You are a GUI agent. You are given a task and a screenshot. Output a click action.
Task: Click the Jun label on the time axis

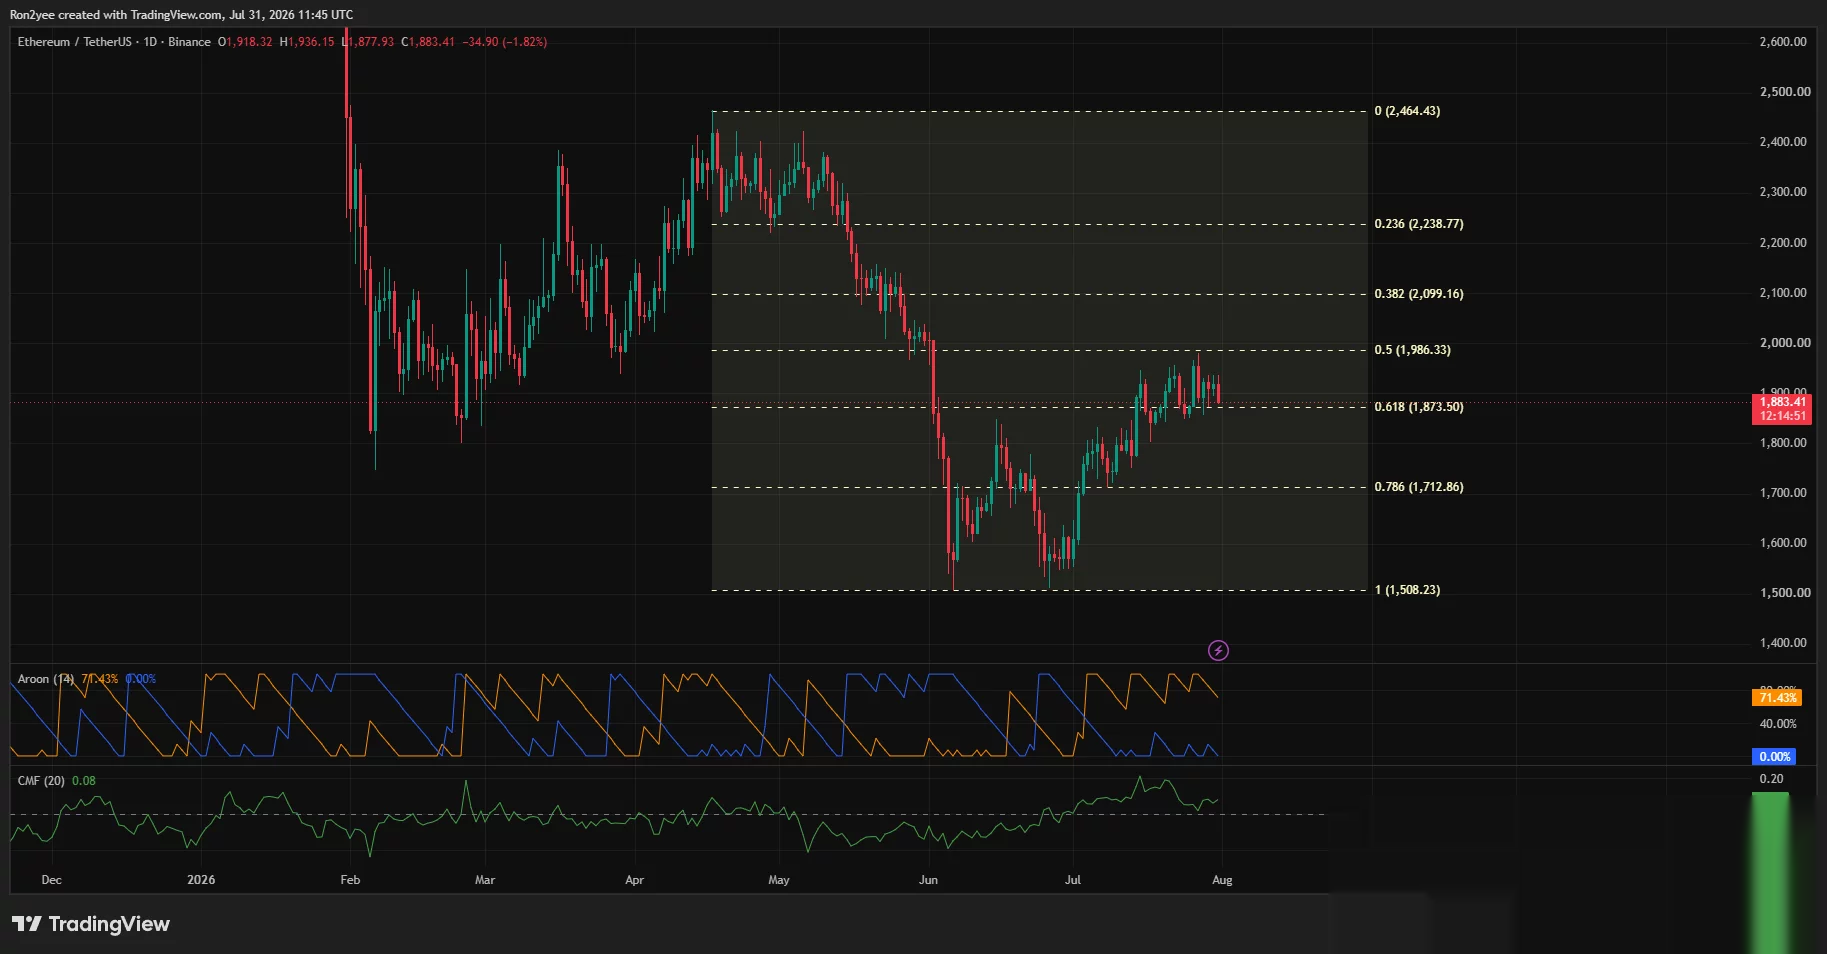pos(928,880)
